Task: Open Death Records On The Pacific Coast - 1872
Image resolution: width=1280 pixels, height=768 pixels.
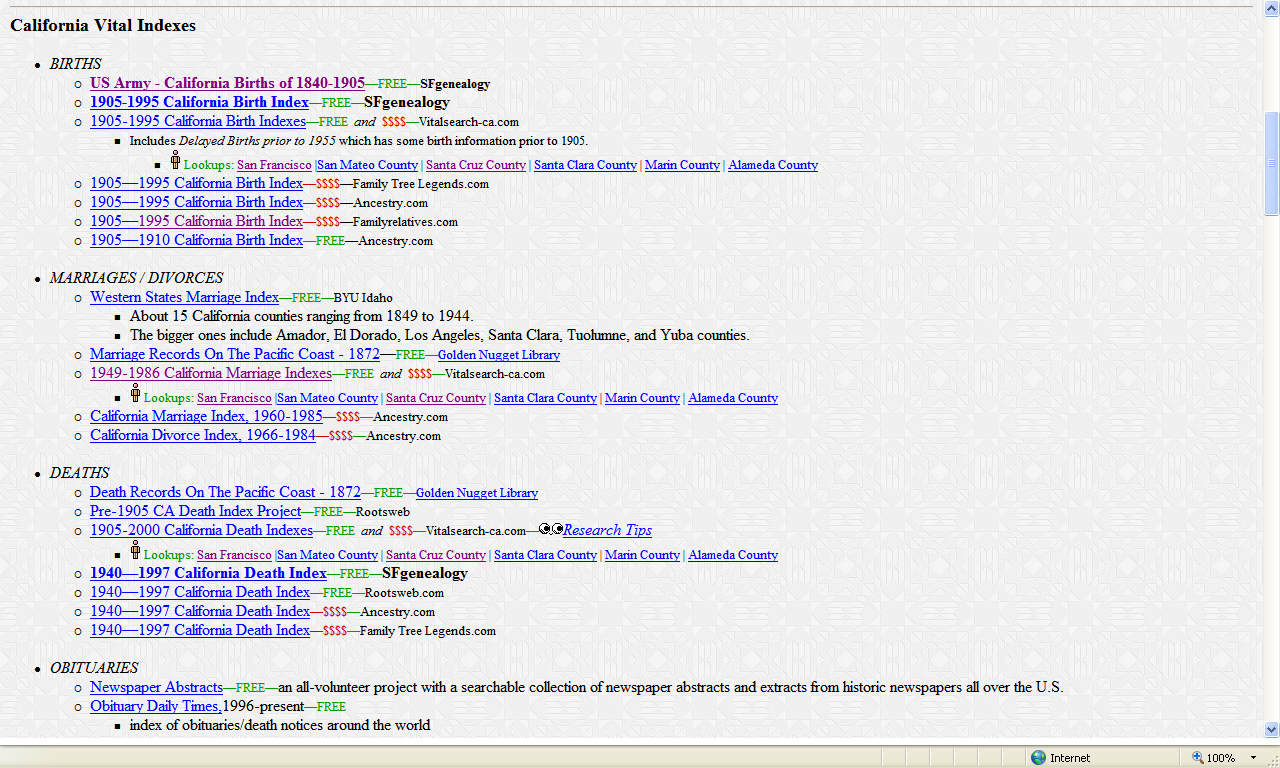Action: tap(225, 492)
